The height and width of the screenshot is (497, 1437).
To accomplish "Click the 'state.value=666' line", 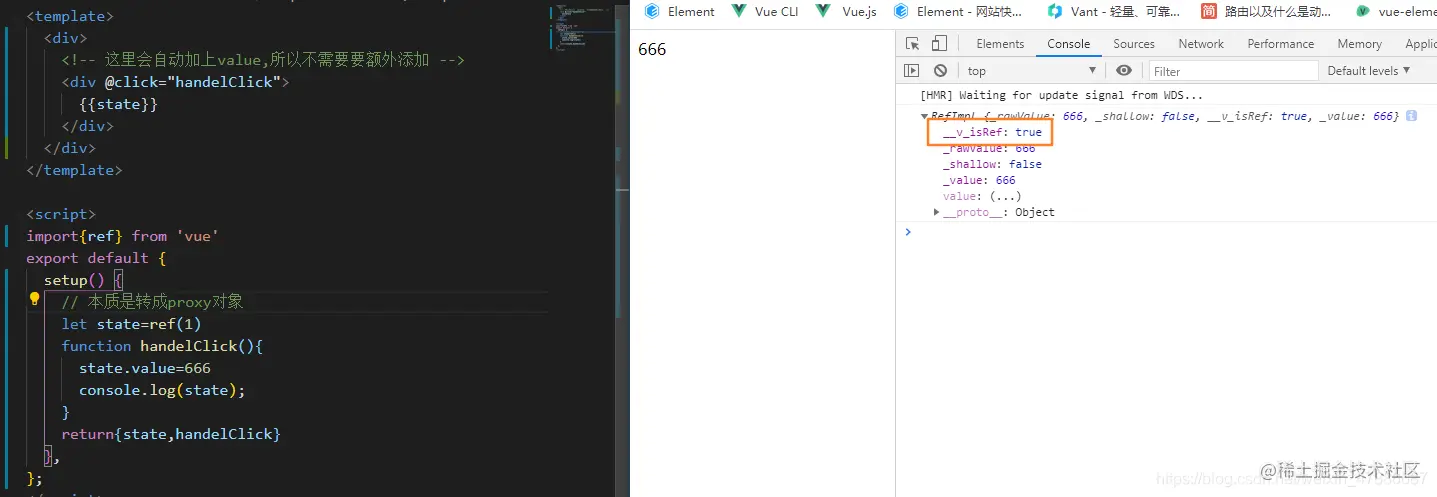I will point(145,368).
